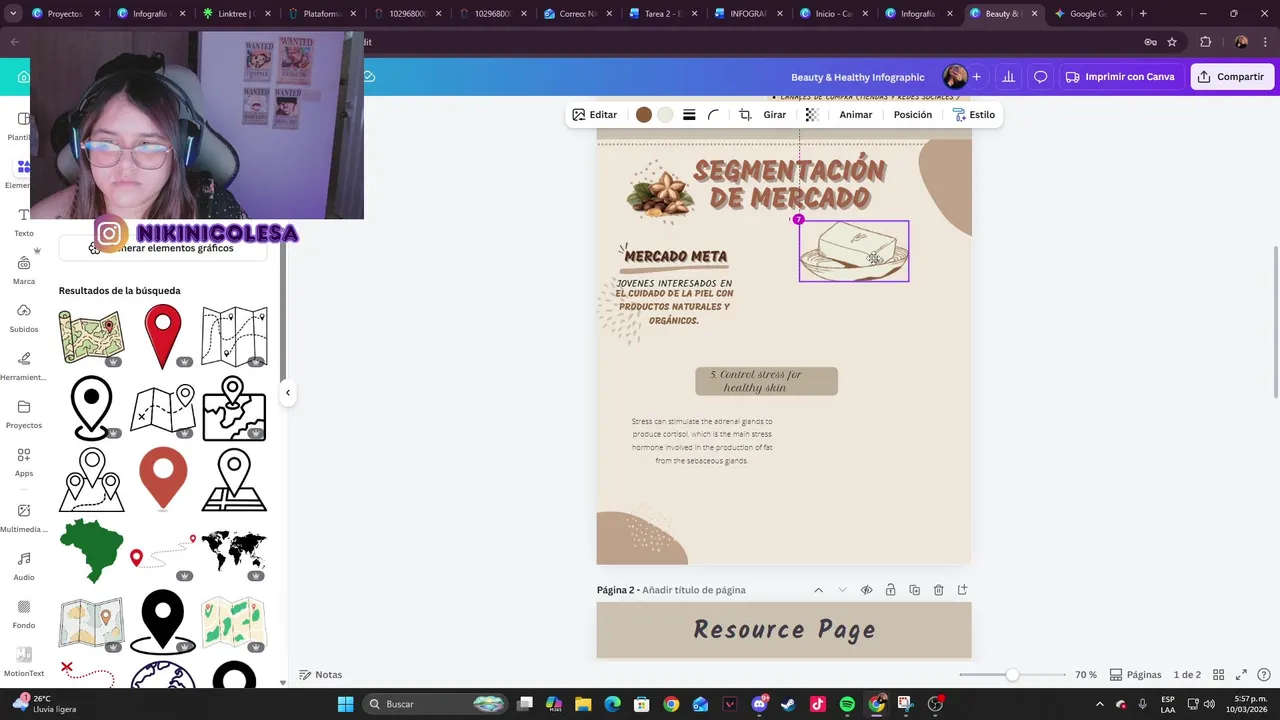
Task: Switch to Inicio - Canva browser tab
Action: click(x=833, y=14)
